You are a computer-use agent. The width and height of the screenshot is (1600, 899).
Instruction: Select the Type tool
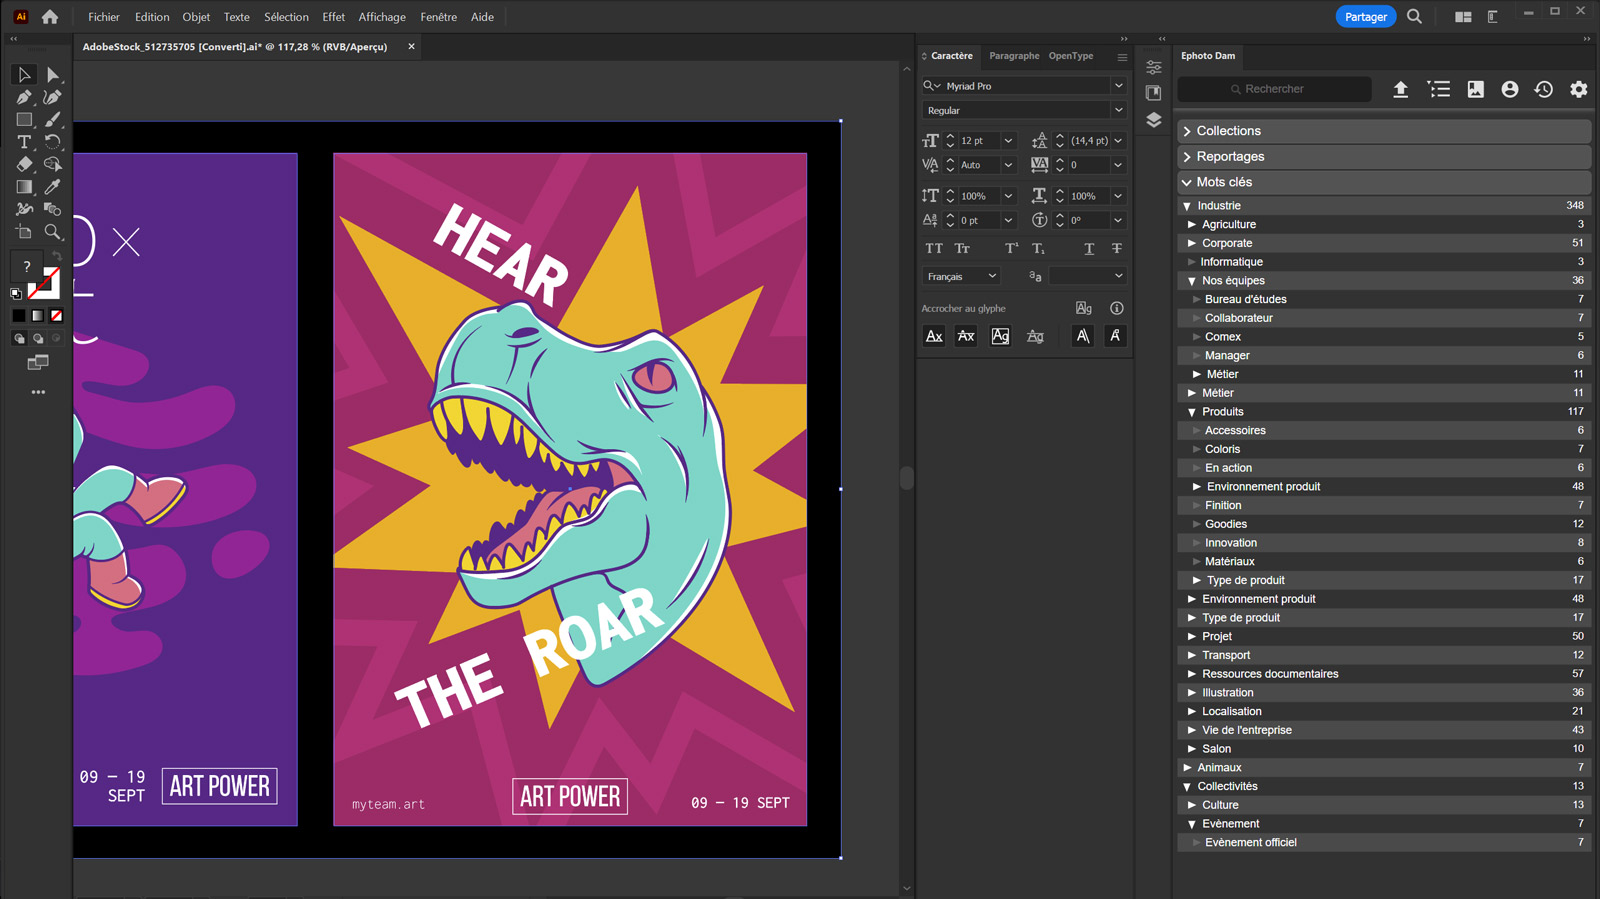click(x=24, y=142)
